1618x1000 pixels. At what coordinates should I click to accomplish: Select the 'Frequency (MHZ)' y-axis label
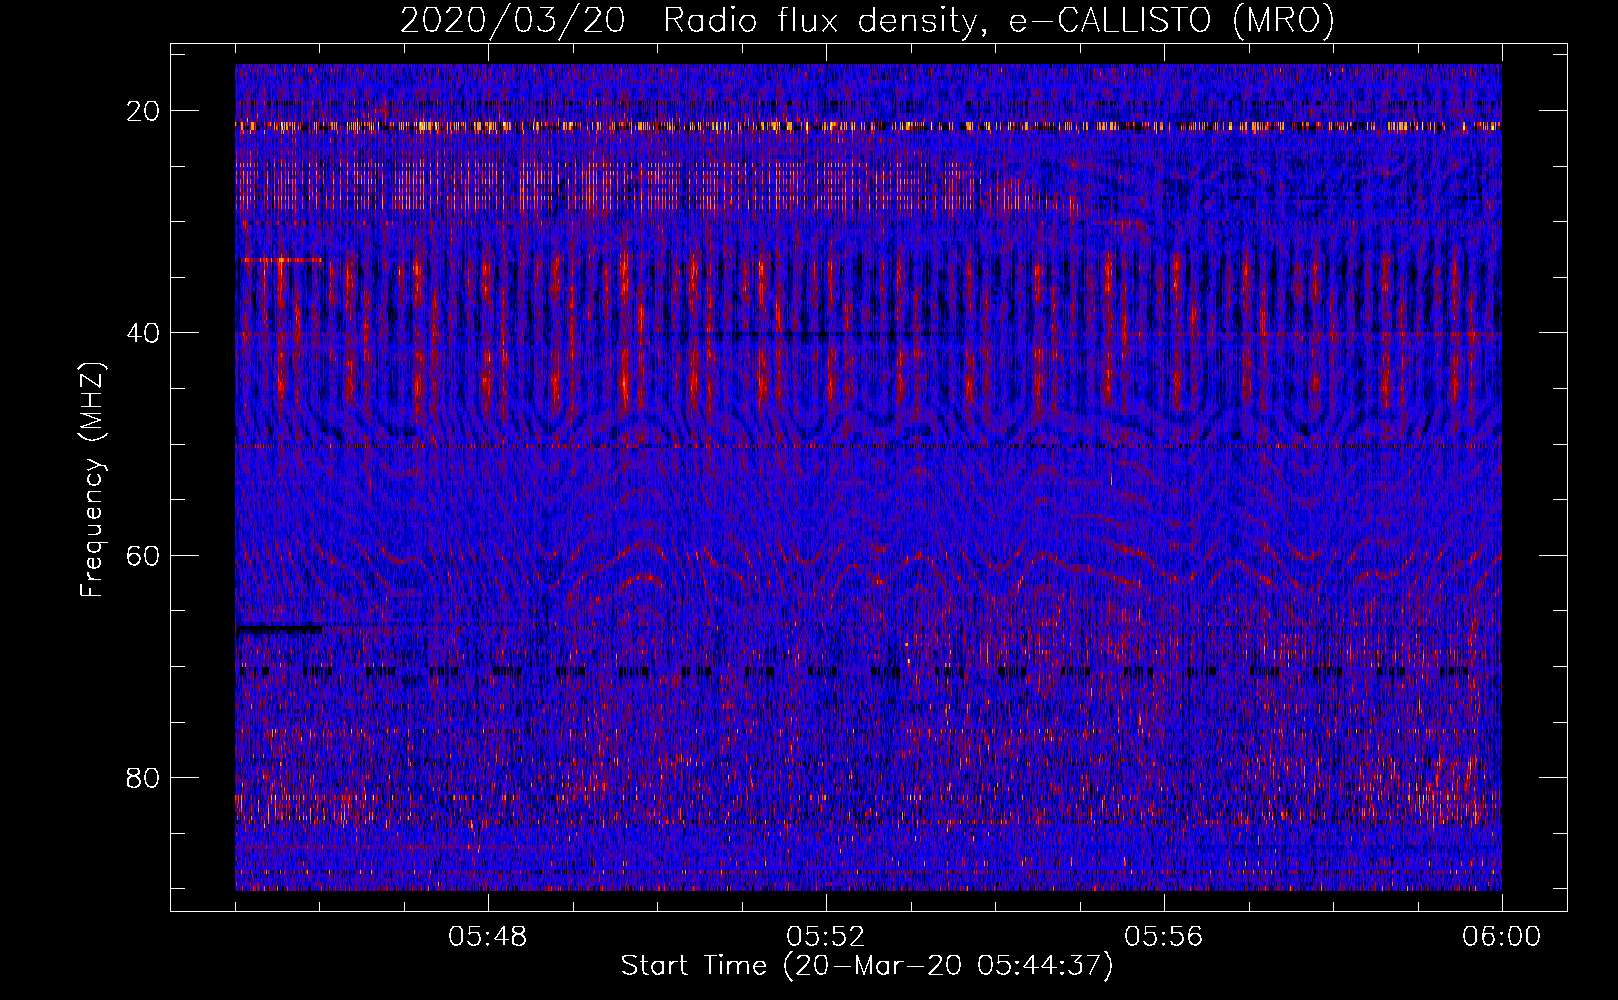tap(92, 480)
